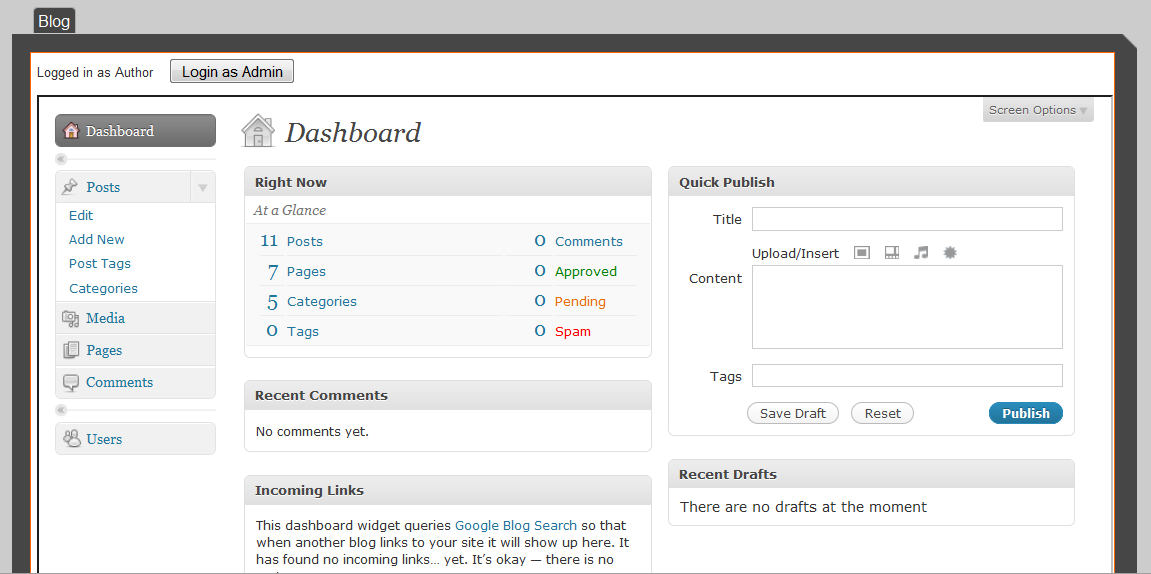Open Categories submenu link under Posts
The image size is (1151, 574).
104,288
